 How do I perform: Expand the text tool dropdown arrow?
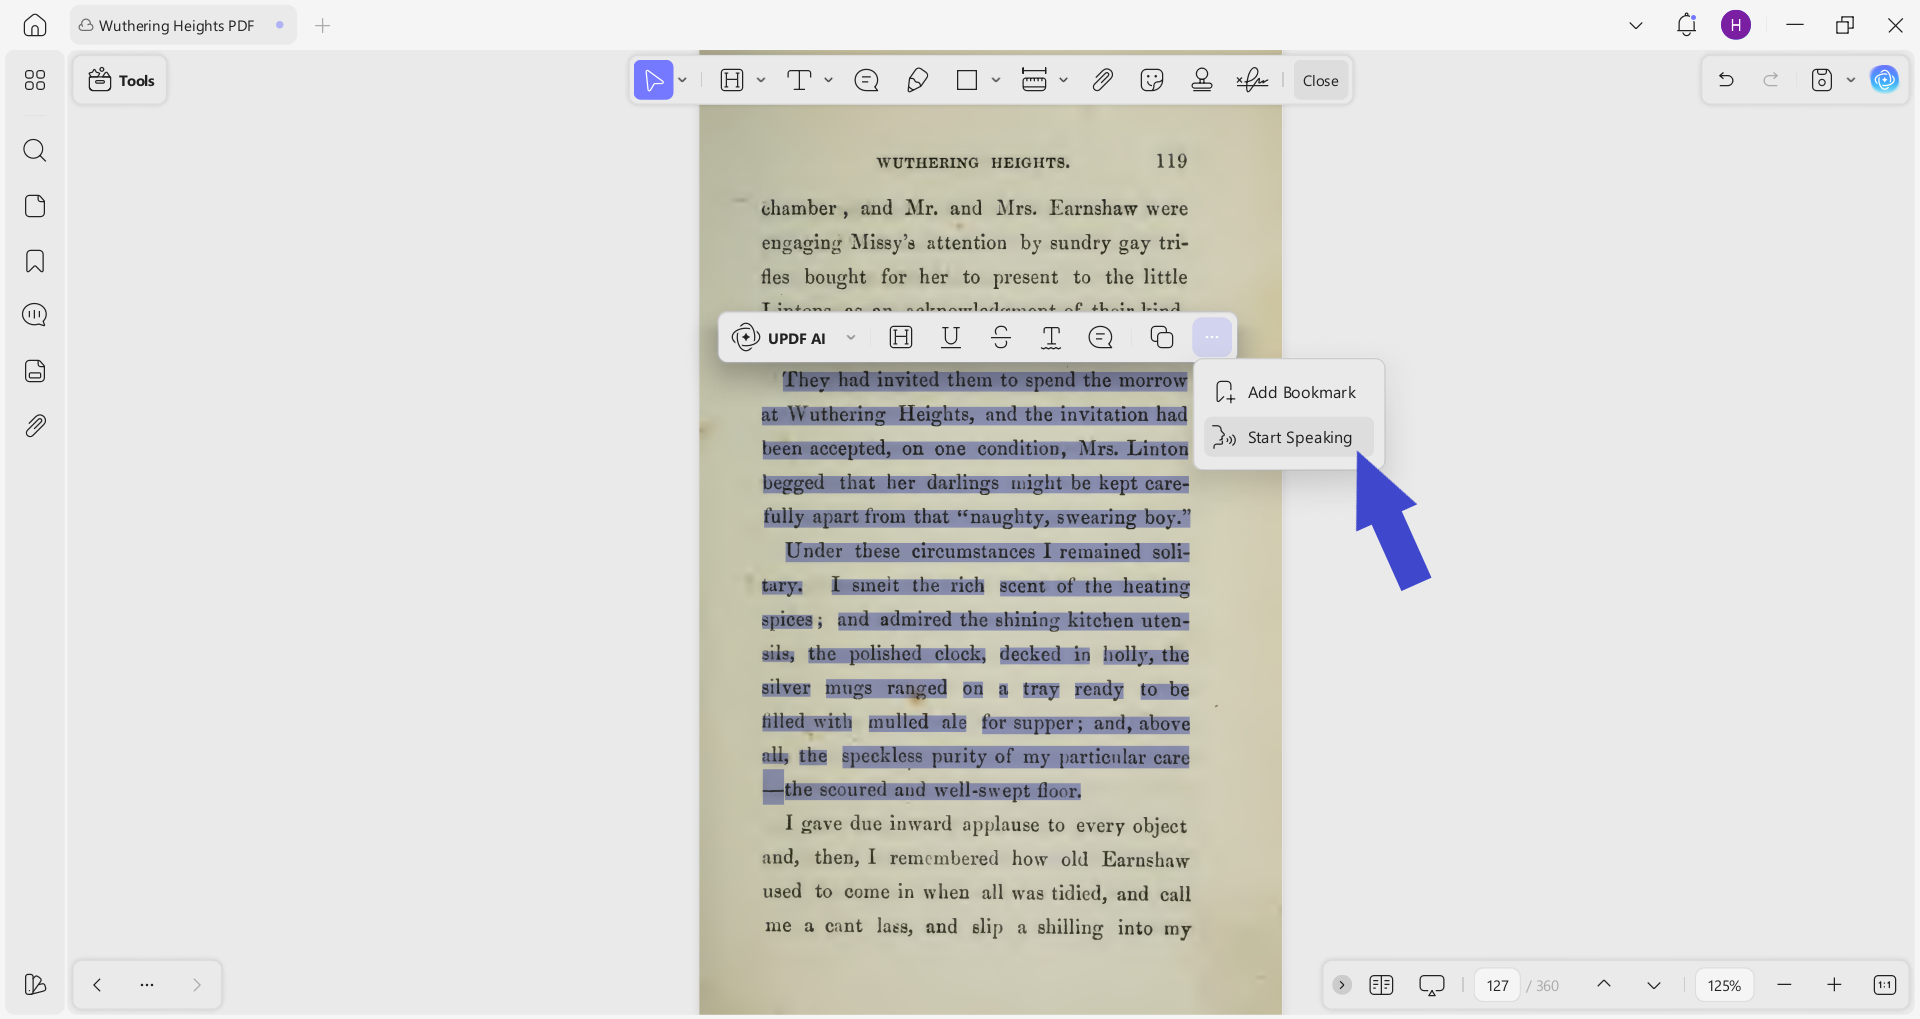828,81
